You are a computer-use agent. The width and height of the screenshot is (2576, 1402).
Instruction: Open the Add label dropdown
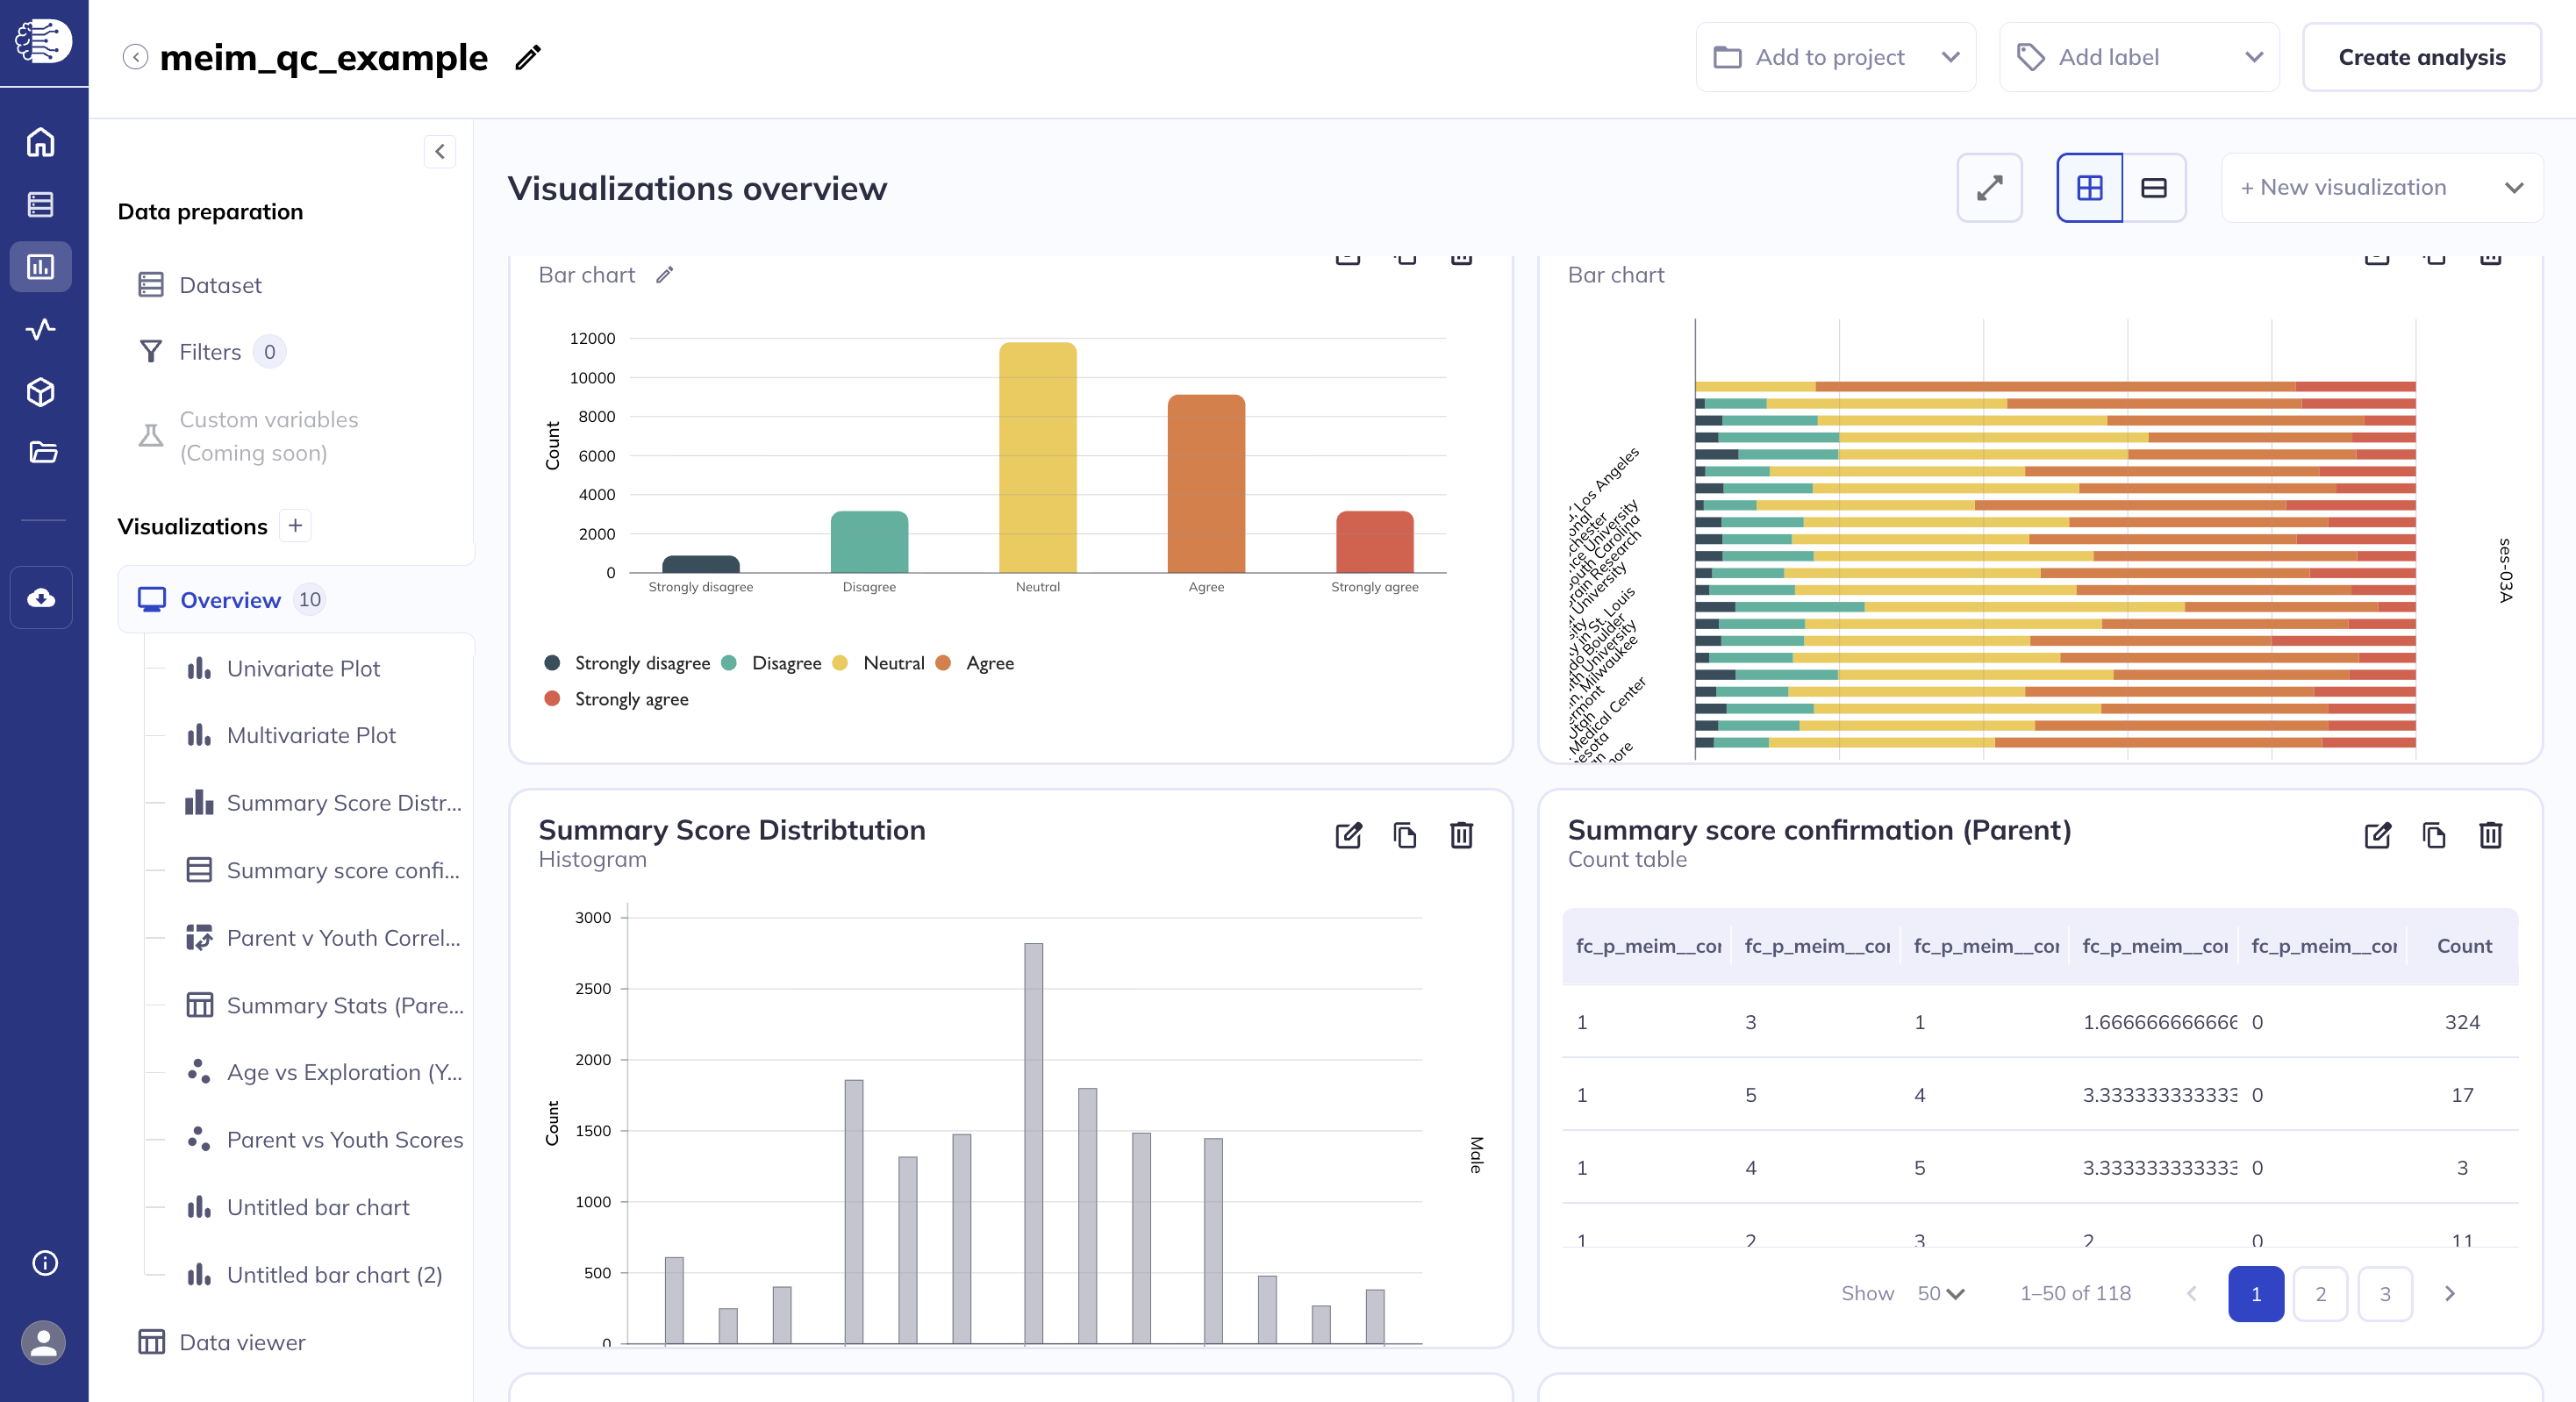[x=2139, y=57]
